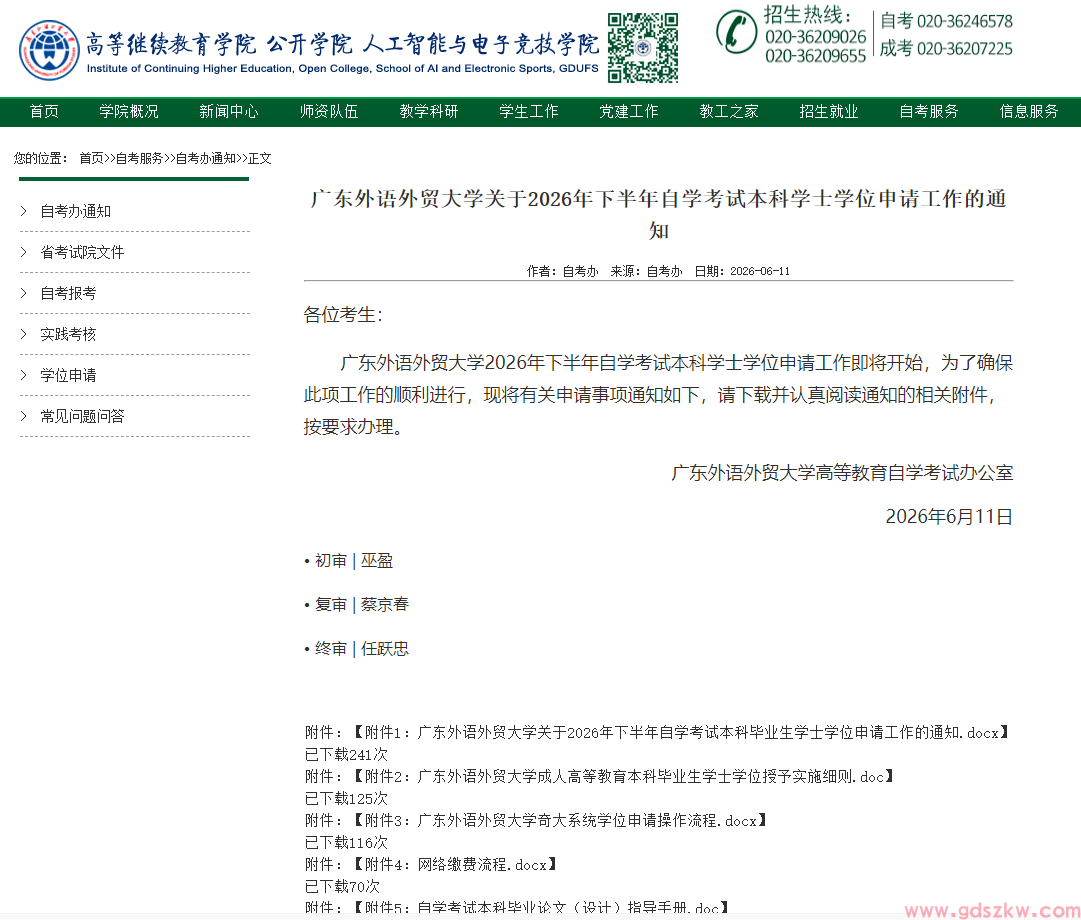Download 附件4 网络缴费流程.docx
The image size is (1081, 920).
pyautogui.click(x=456, y=865)
